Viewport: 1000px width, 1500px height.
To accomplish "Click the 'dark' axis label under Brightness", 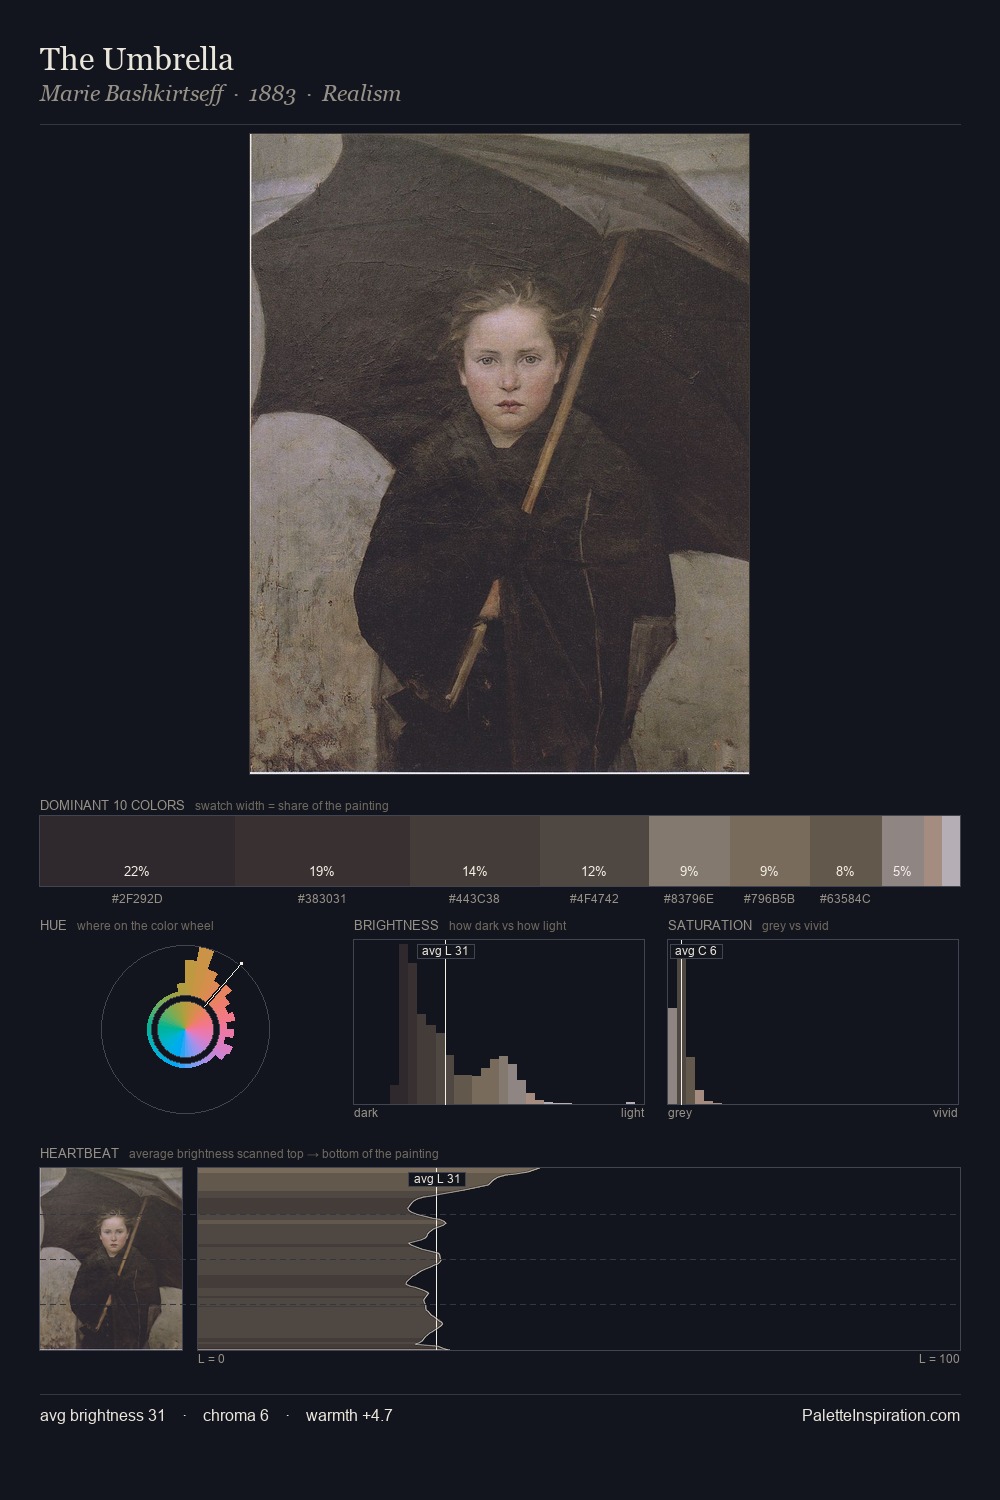I will (366, 1113).
